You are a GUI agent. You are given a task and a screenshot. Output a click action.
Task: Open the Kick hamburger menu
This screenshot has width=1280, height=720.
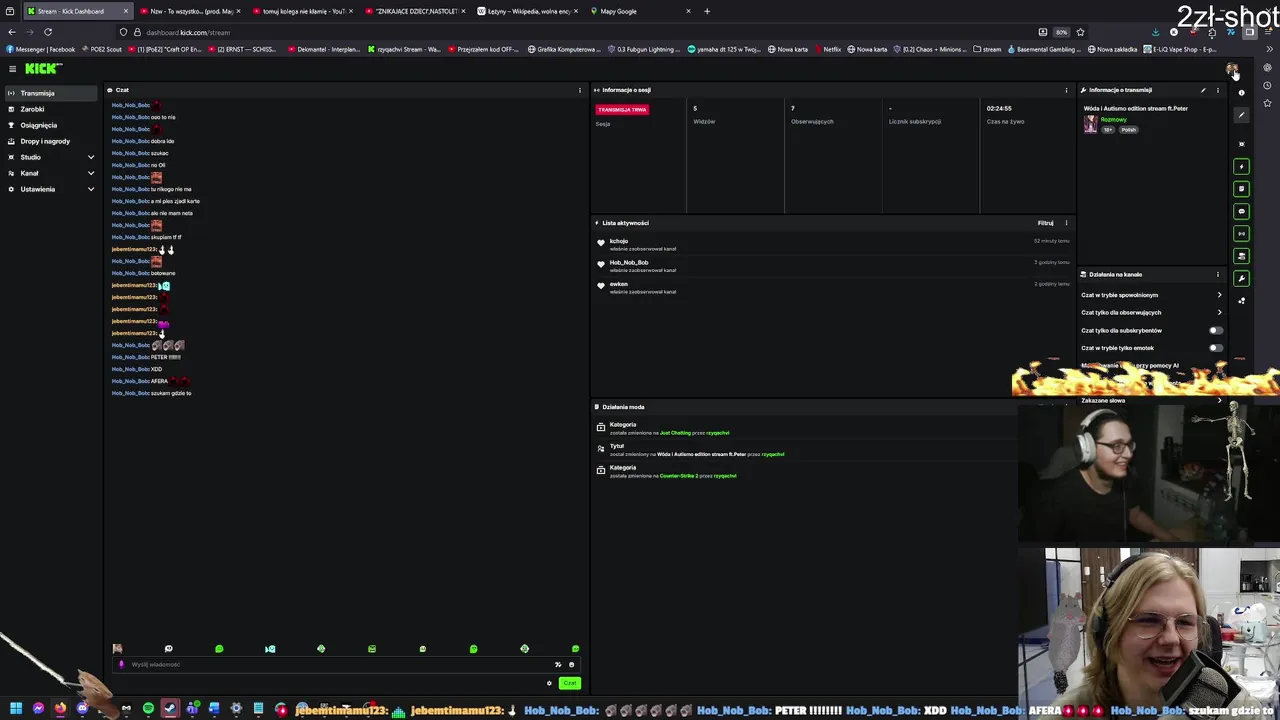[12, 68]
